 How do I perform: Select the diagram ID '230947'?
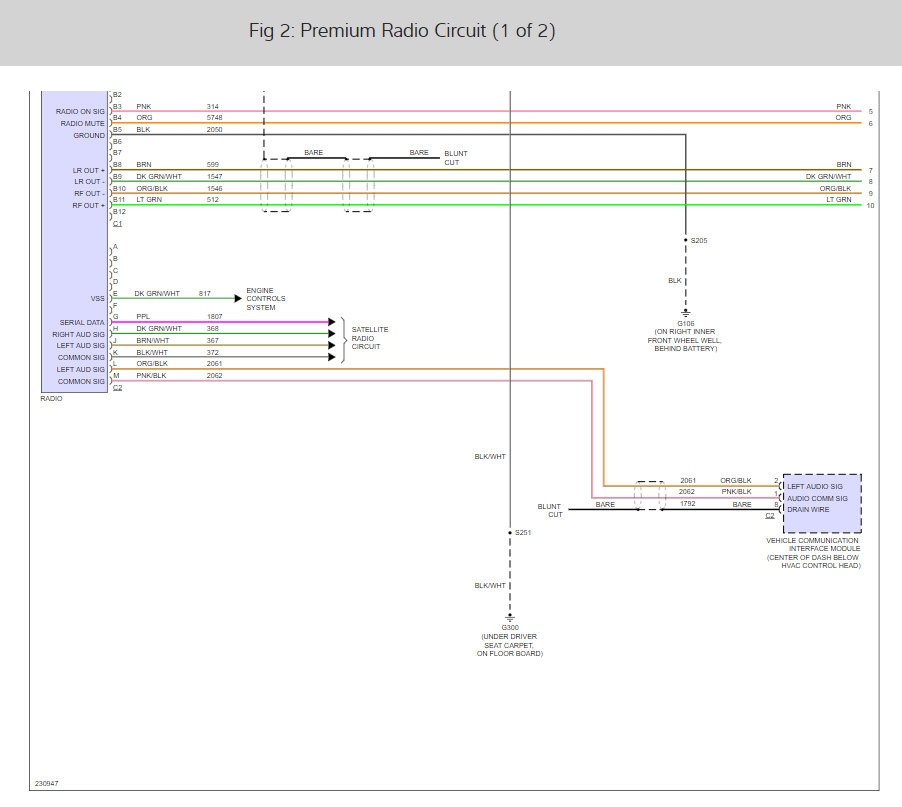tap(47, 783)
